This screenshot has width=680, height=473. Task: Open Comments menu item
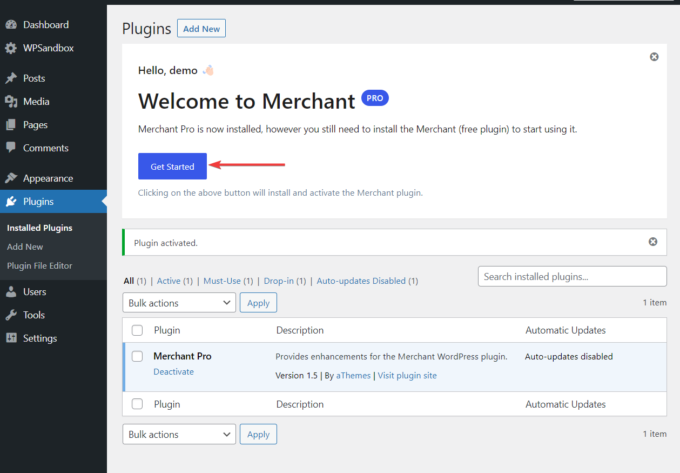(53, 148)
